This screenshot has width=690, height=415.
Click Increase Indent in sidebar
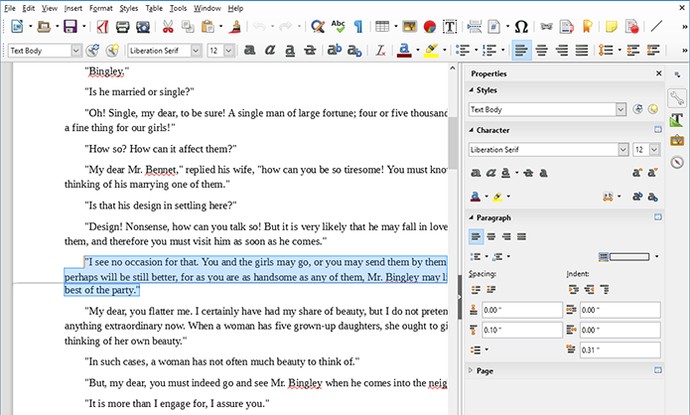[573, 290]
